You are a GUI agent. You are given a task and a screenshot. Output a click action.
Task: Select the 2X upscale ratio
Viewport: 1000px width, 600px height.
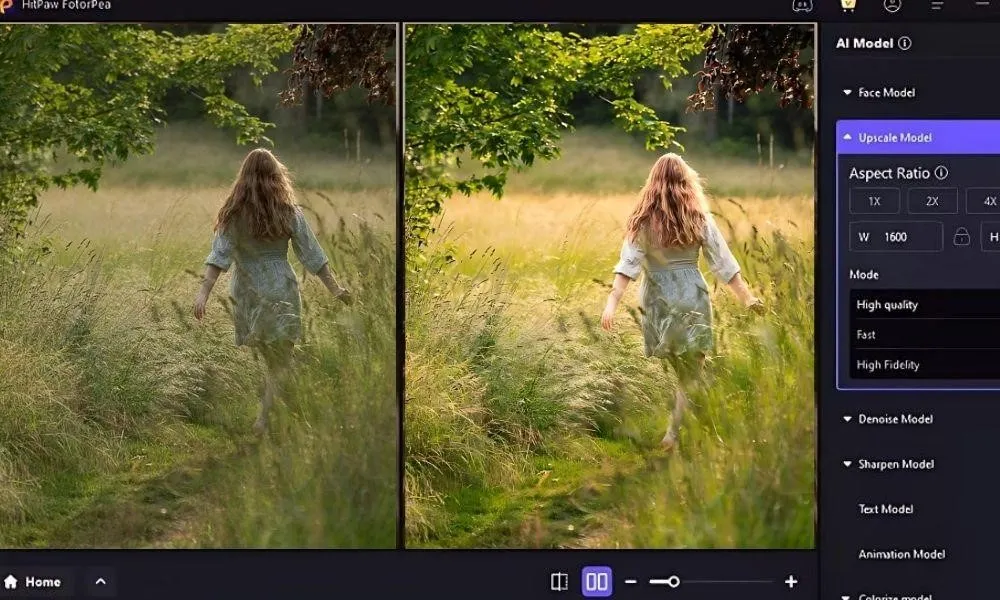[932, 201]
